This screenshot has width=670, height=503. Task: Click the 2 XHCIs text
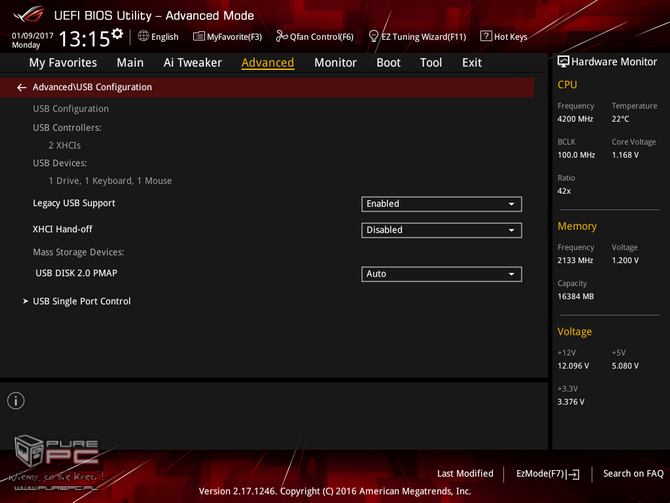[x=65, y=145]
